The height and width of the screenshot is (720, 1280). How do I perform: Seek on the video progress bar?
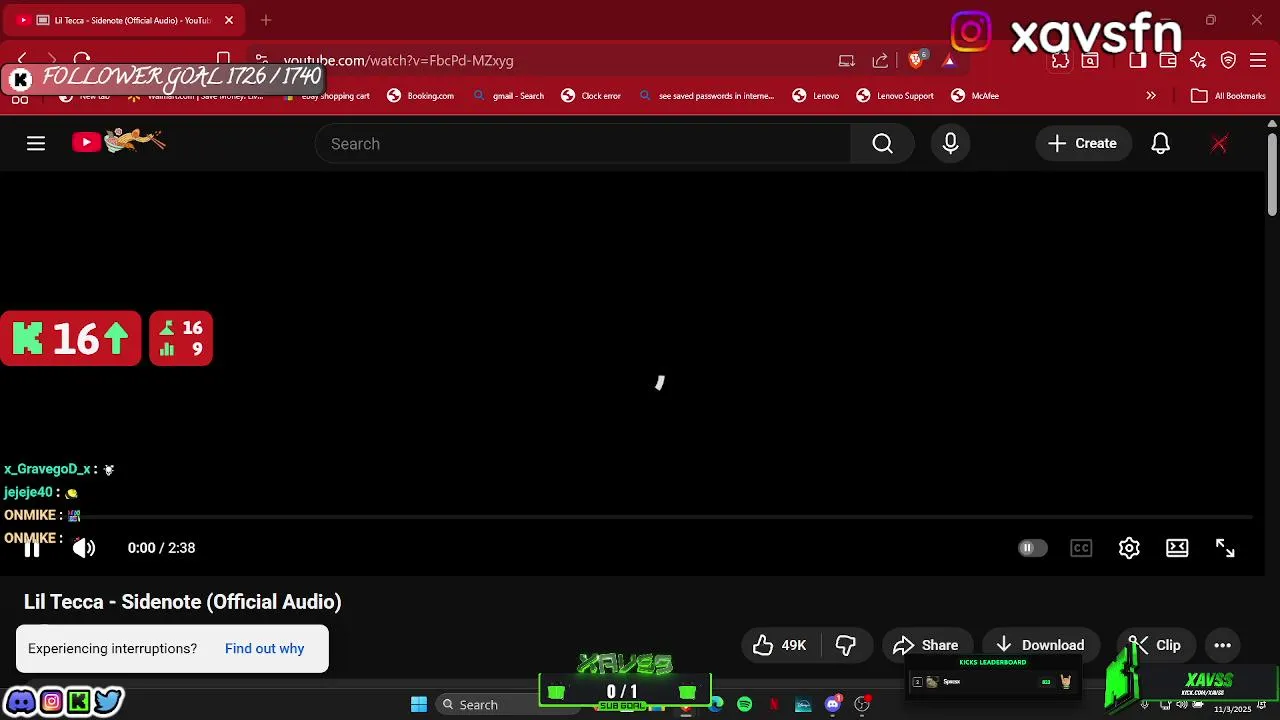(640, 517)
